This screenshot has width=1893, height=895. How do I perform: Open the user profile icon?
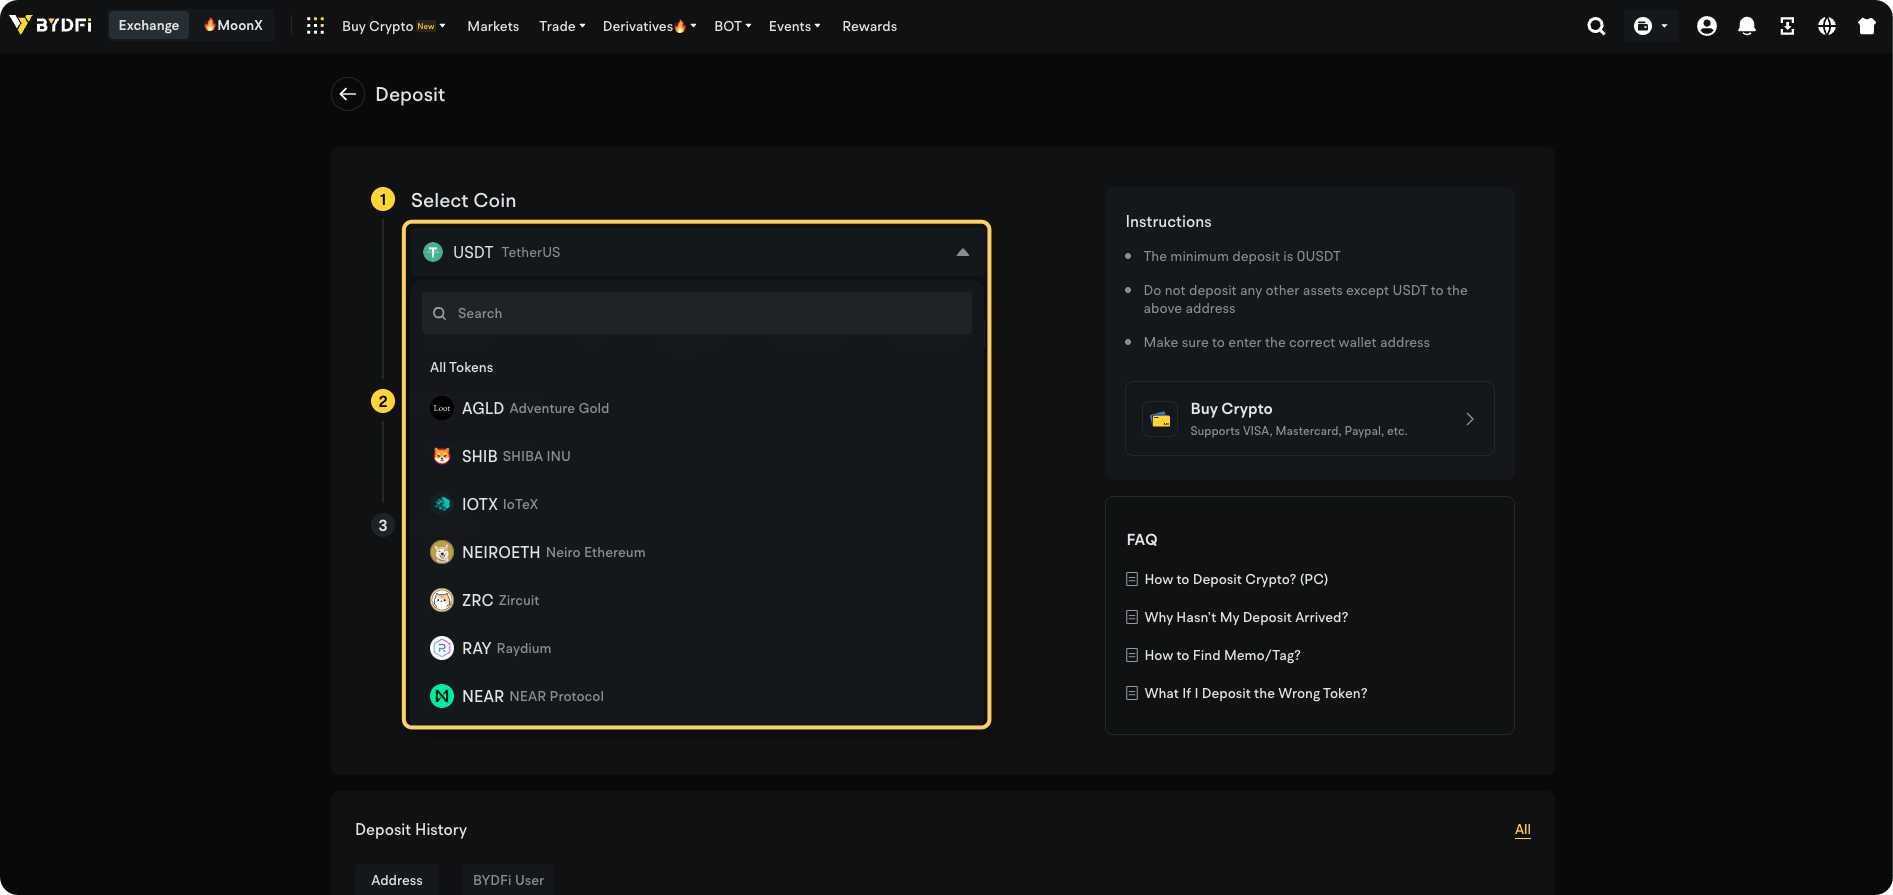1706,26
